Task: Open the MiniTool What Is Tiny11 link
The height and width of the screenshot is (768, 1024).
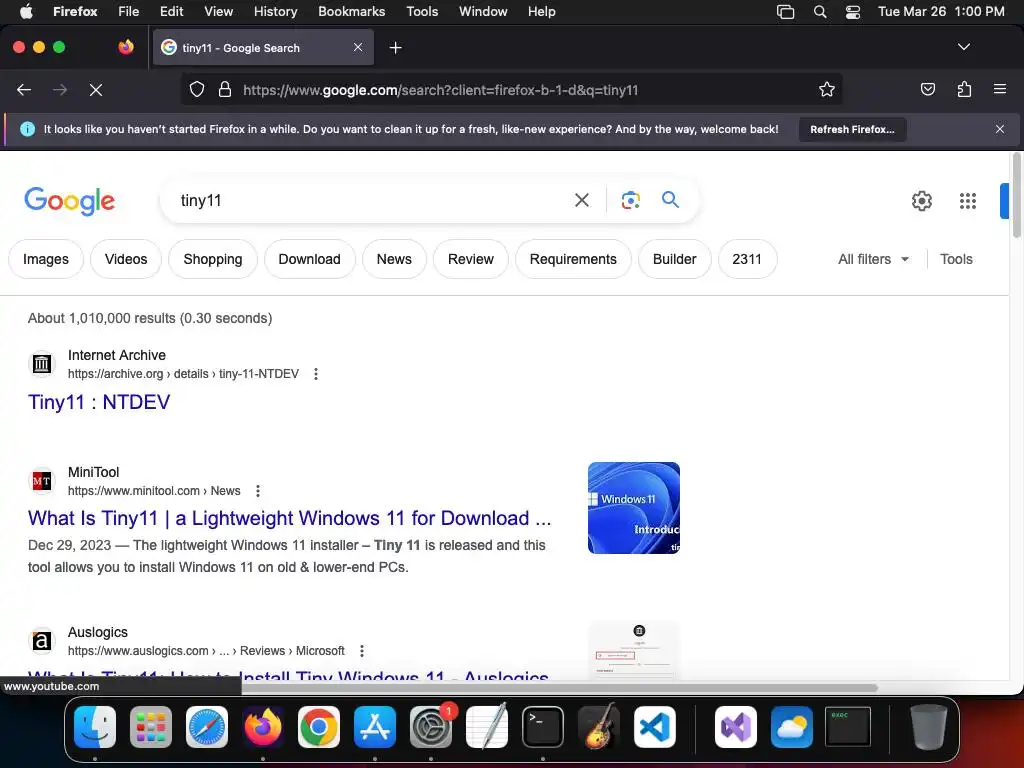Action: point(289,519)
